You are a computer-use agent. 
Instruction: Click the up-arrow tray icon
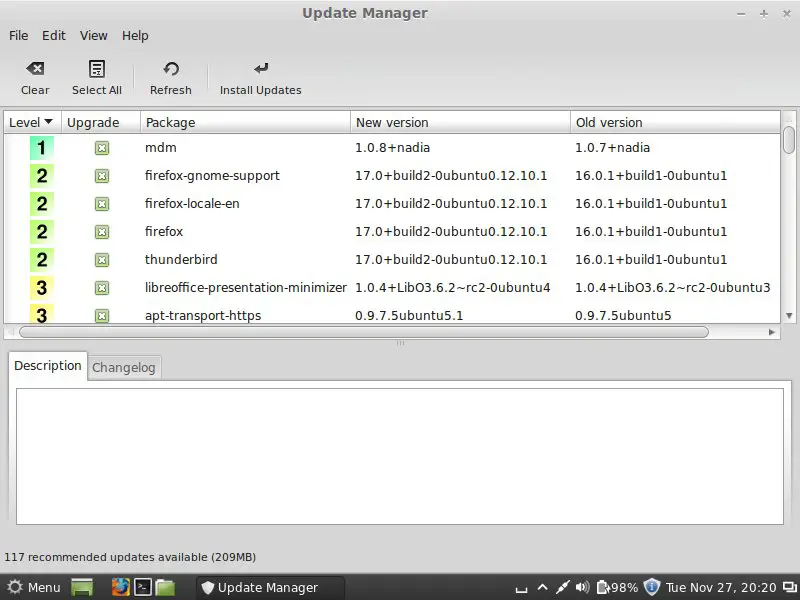(x=542, y=587)
